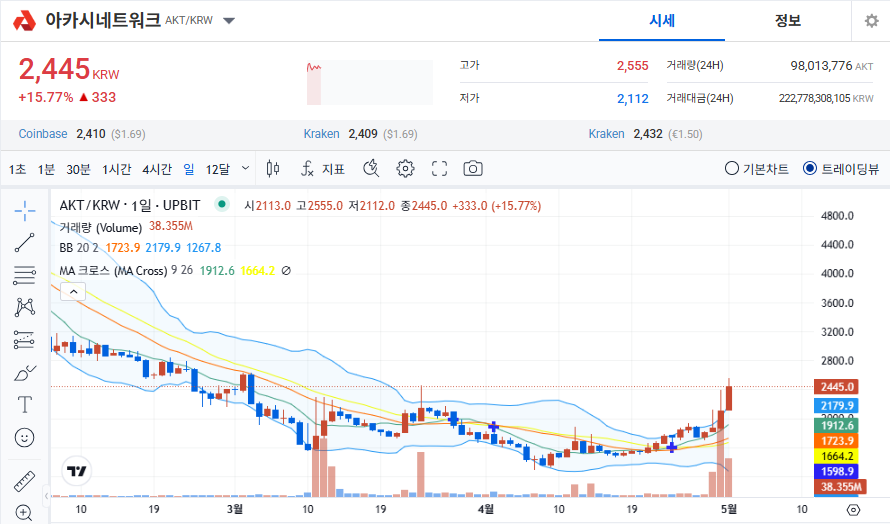Image resolution: width=890 pixels, height=524 pixels.
Task: Select the ruler measure tool
Action: click(x=24, y=481)
